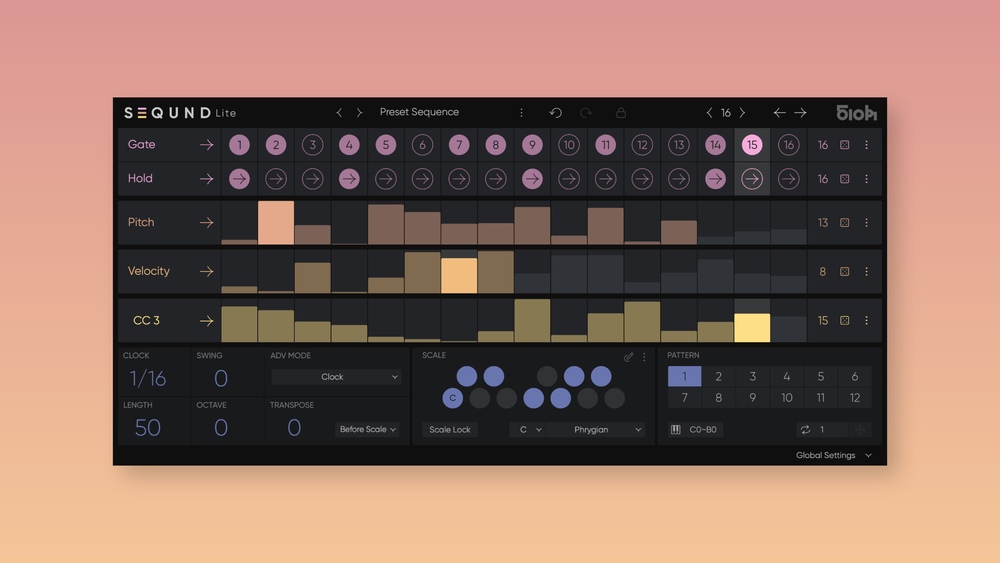Disable the C note in scale keyboard
Viewport: 1000px width, 563px height.
(x=453, y=398)
